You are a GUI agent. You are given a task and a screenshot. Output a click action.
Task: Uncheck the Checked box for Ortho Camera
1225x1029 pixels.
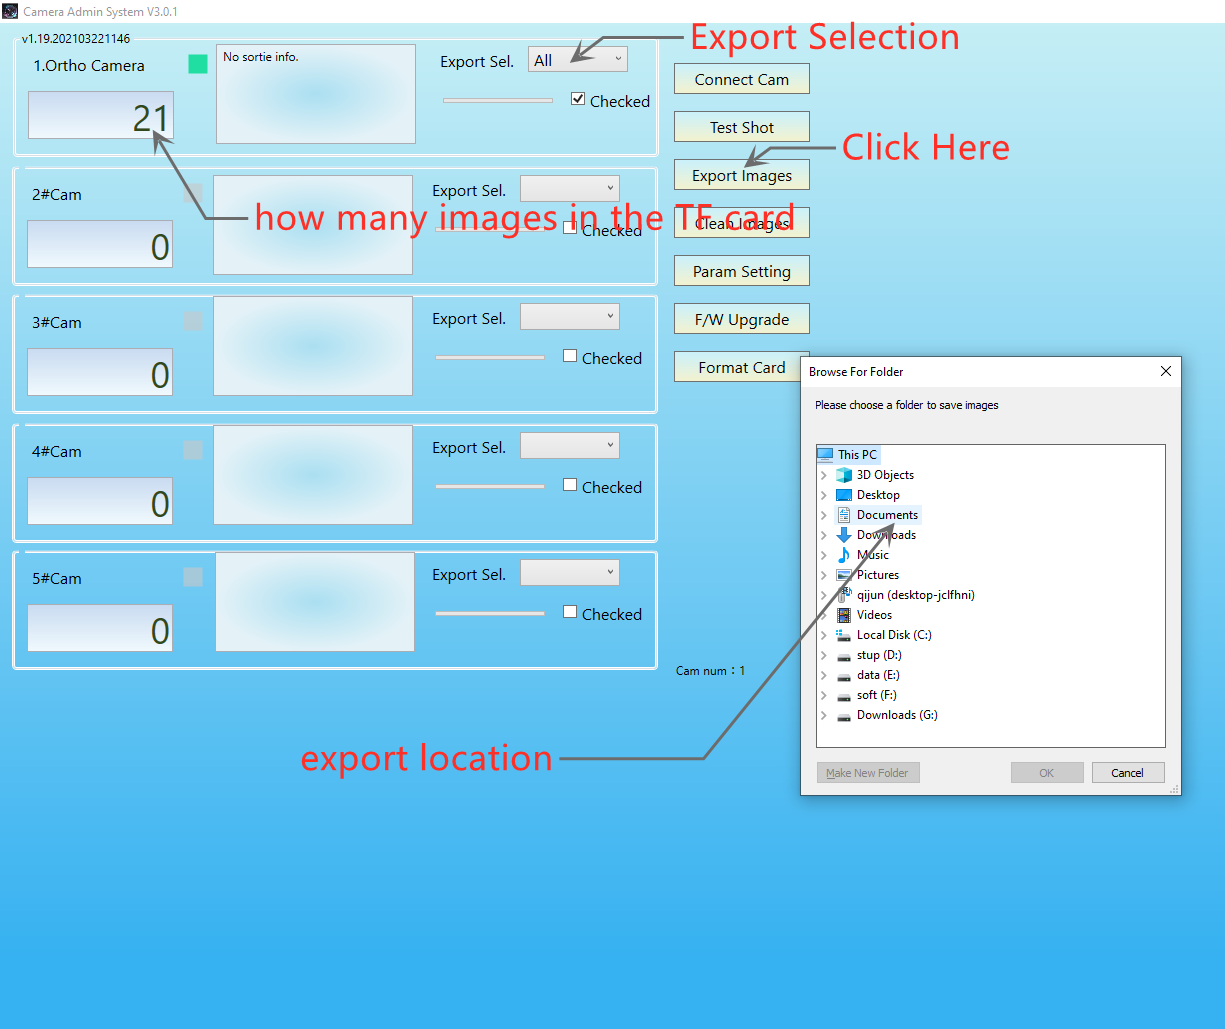[x=578, y=100]
